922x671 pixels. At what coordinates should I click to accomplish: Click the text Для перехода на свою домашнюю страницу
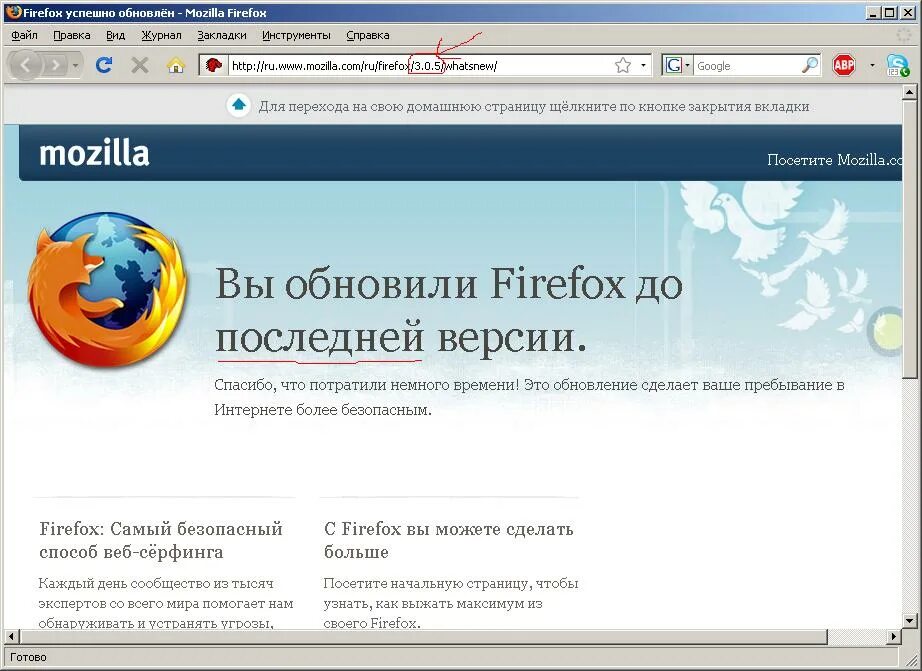coord(534,106)
